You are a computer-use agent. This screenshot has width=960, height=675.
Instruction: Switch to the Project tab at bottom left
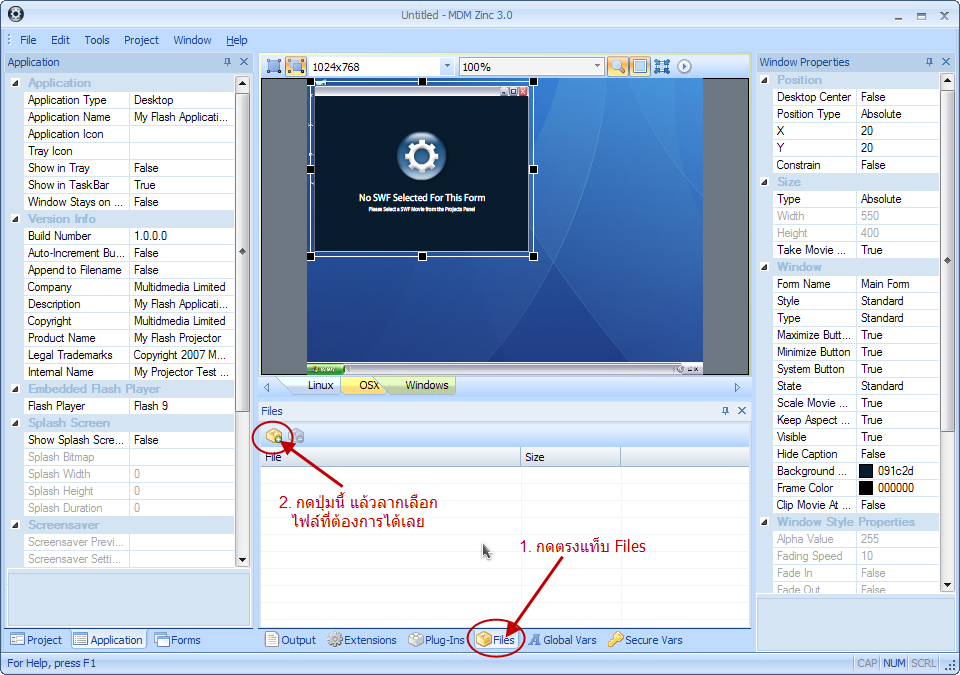[37, 640]
